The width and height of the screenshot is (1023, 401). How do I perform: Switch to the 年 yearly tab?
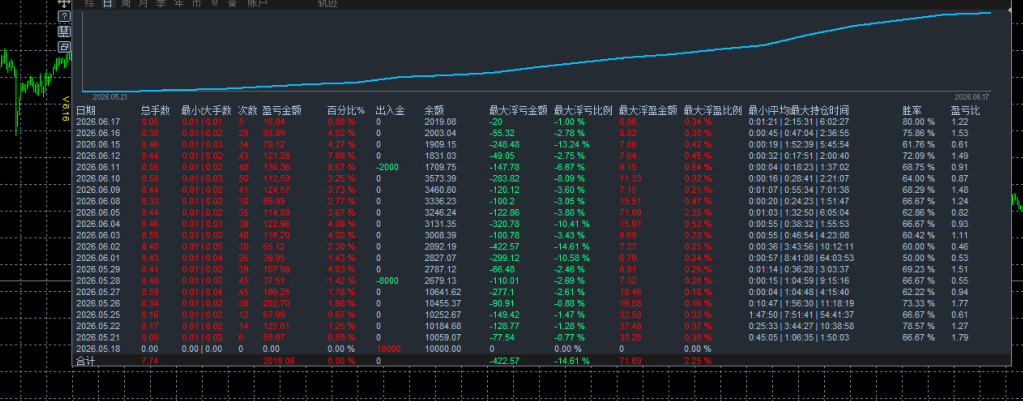point(179,4)
